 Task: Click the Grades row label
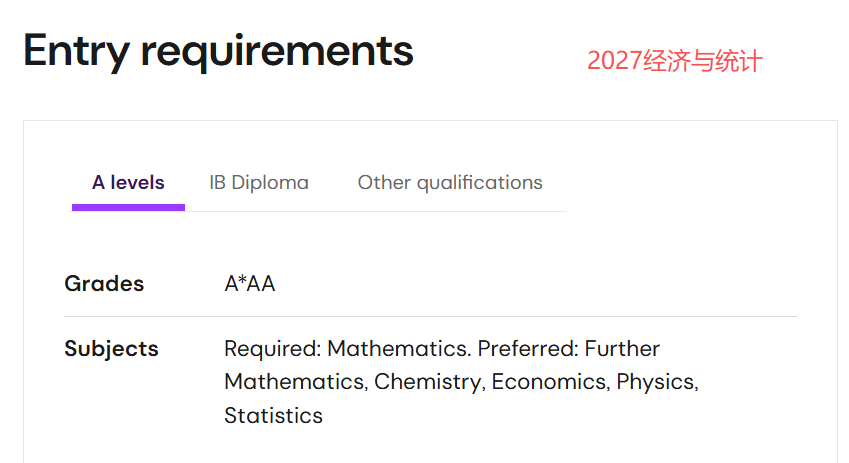[x=104, y=284]
